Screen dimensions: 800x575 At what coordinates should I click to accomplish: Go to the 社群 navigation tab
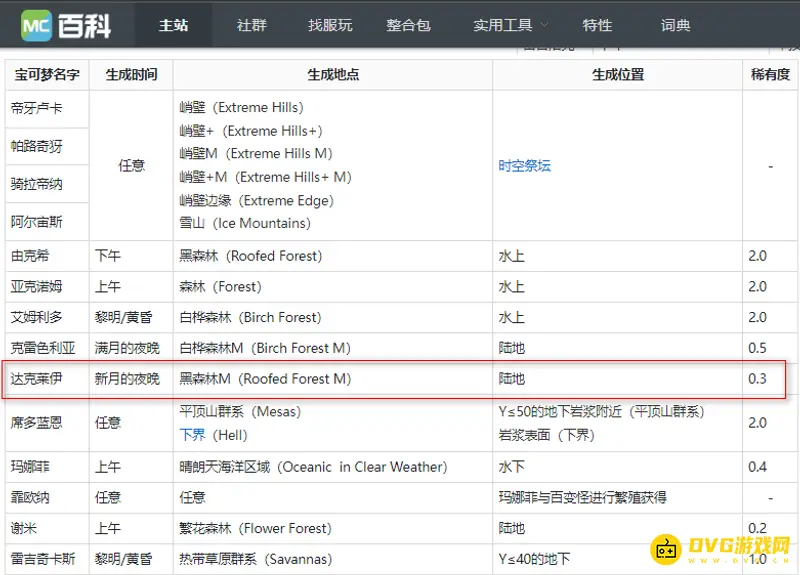pos(252,25)
